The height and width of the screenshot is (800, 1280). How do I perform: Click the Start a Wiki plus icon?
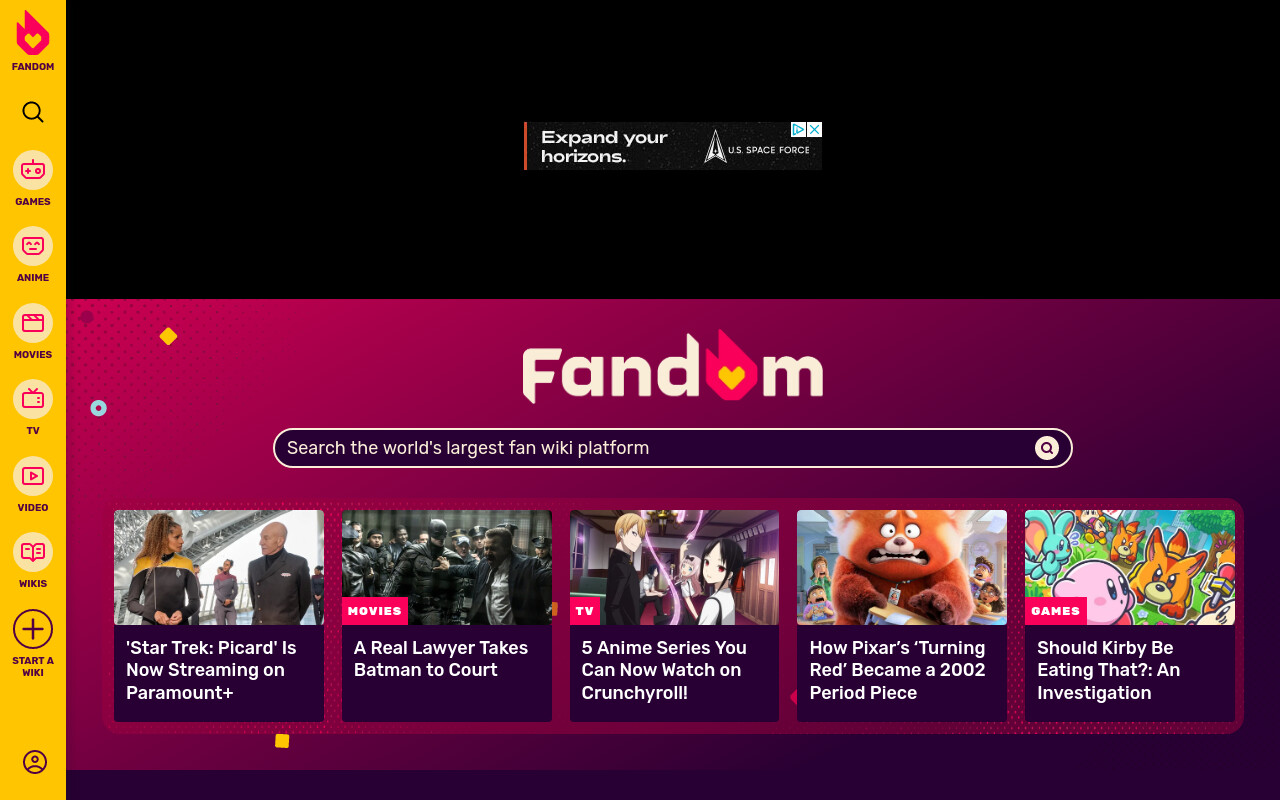coord(33,629)
